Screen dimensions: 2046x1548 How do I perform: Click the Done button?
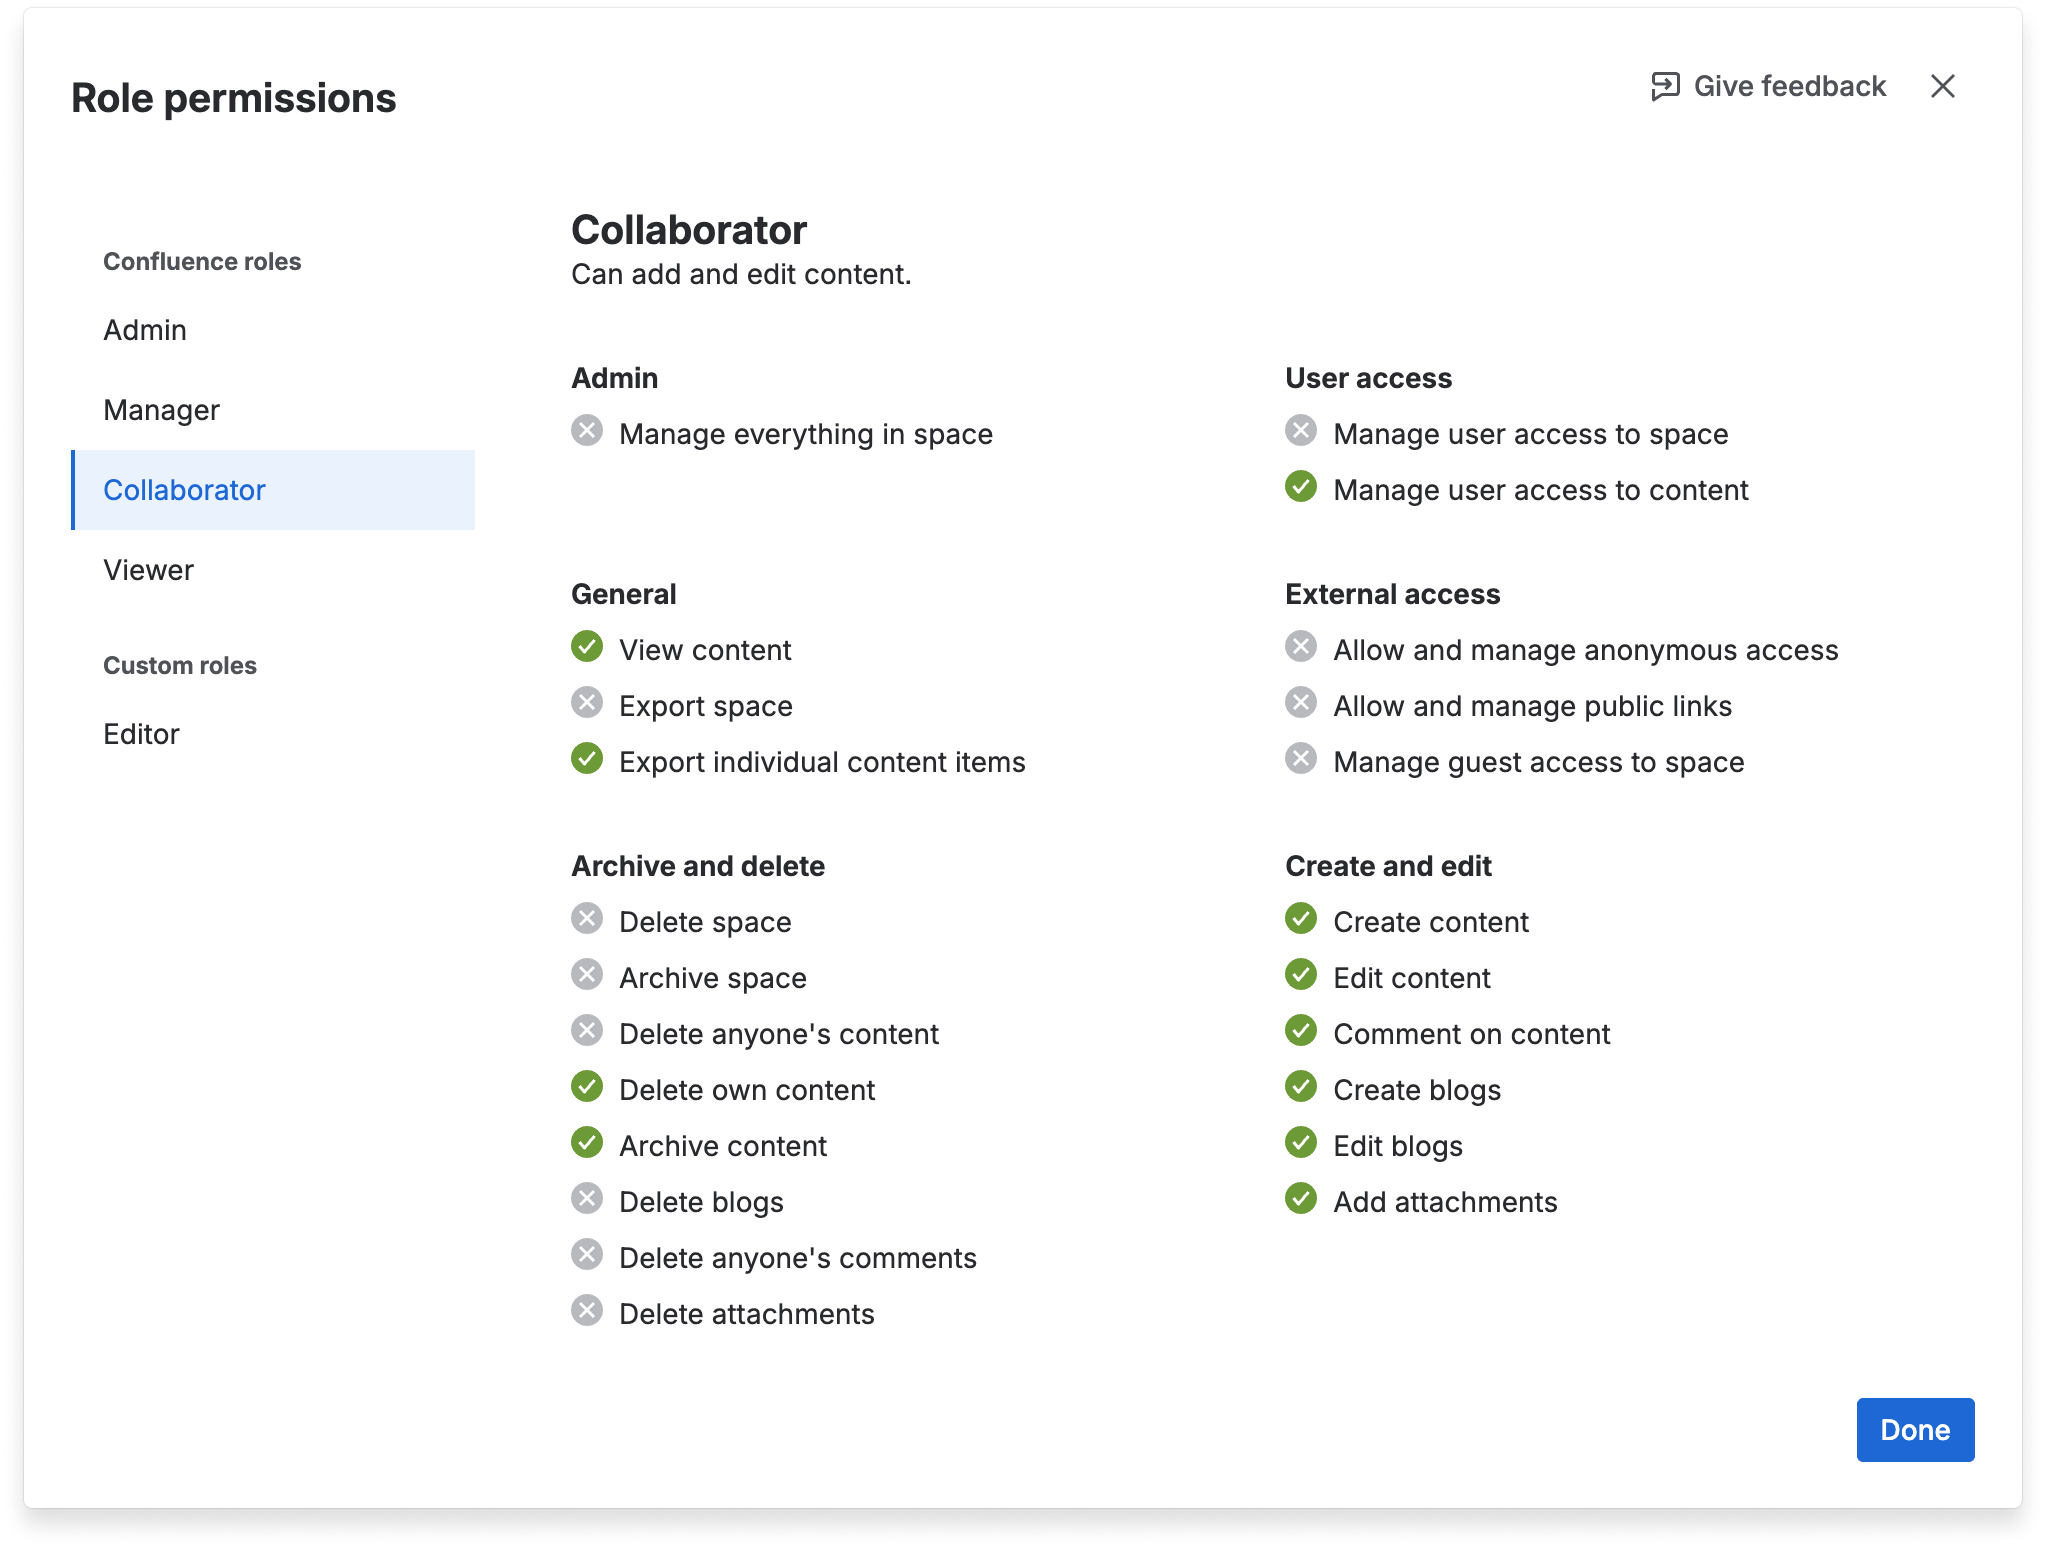pos(1914,1429)
